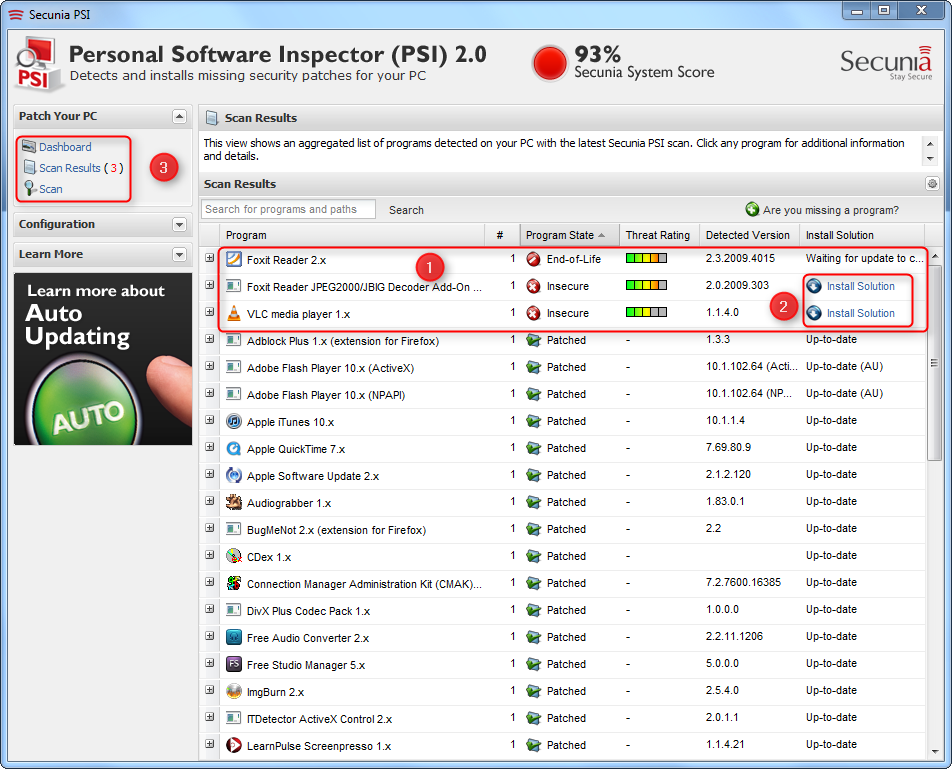Click the Audiograbber program icon

click(x=234, y=502)
